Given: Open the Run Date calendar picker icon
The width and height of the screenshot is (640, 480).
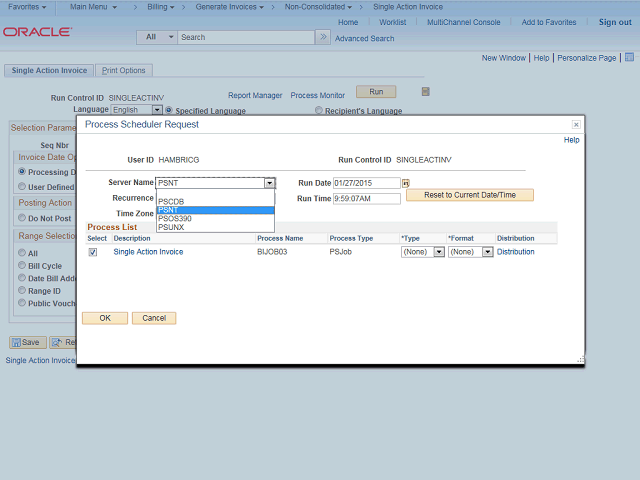Looking at the screenshot, I should tap(406, 183).
